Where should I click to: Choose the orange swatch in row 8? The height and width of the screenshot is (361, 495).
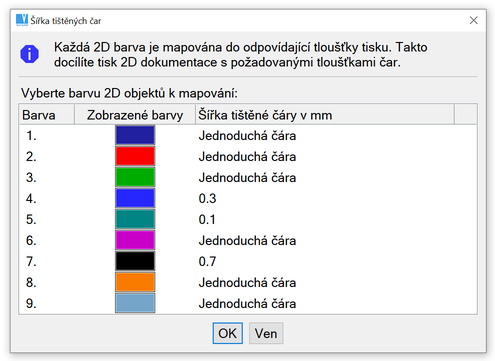(x=135, y=282)
